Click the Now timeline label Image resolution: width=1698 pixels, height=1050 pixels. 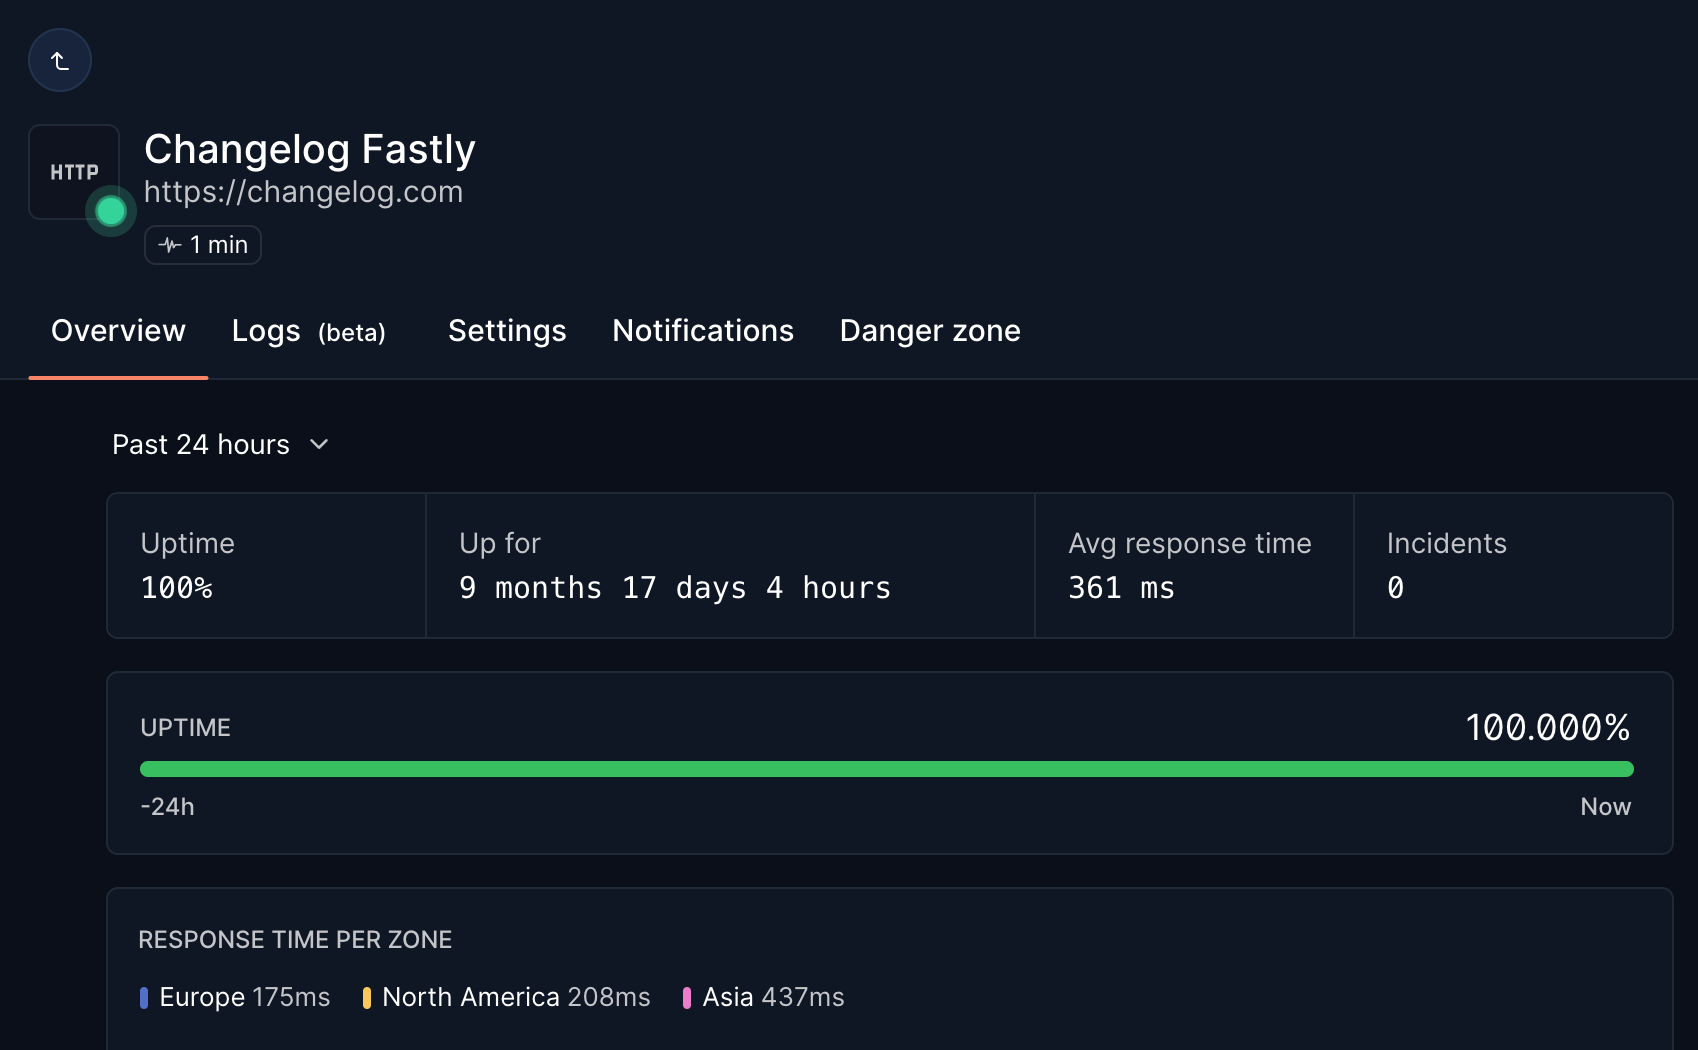click(1606, 807)
